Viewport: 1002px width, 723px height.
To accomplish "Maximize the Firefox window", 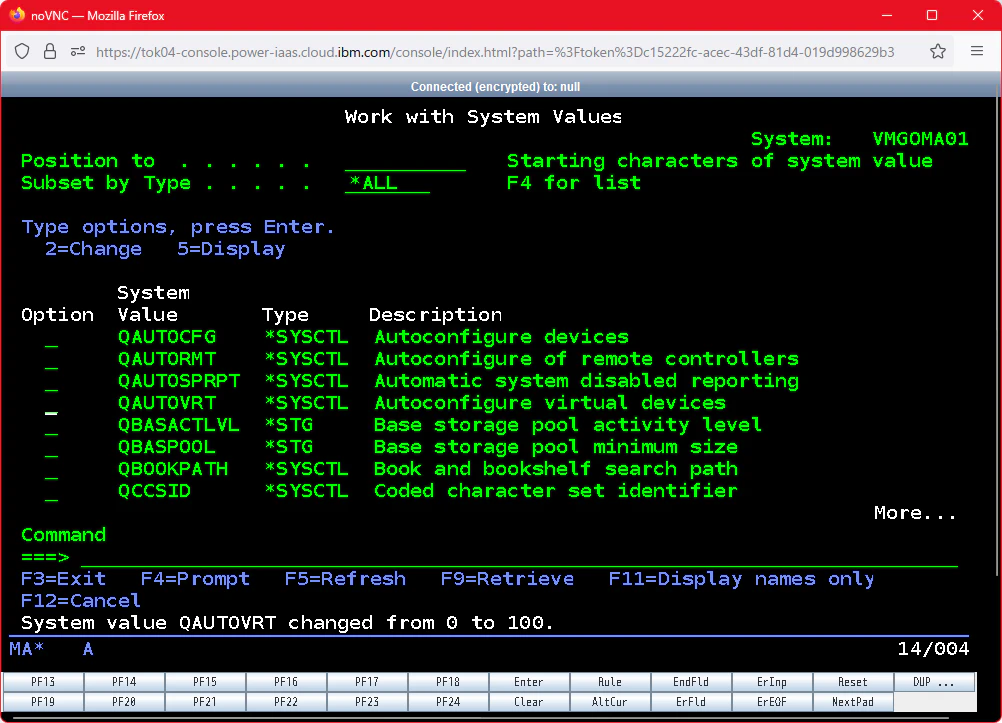I will coord(932,15).
